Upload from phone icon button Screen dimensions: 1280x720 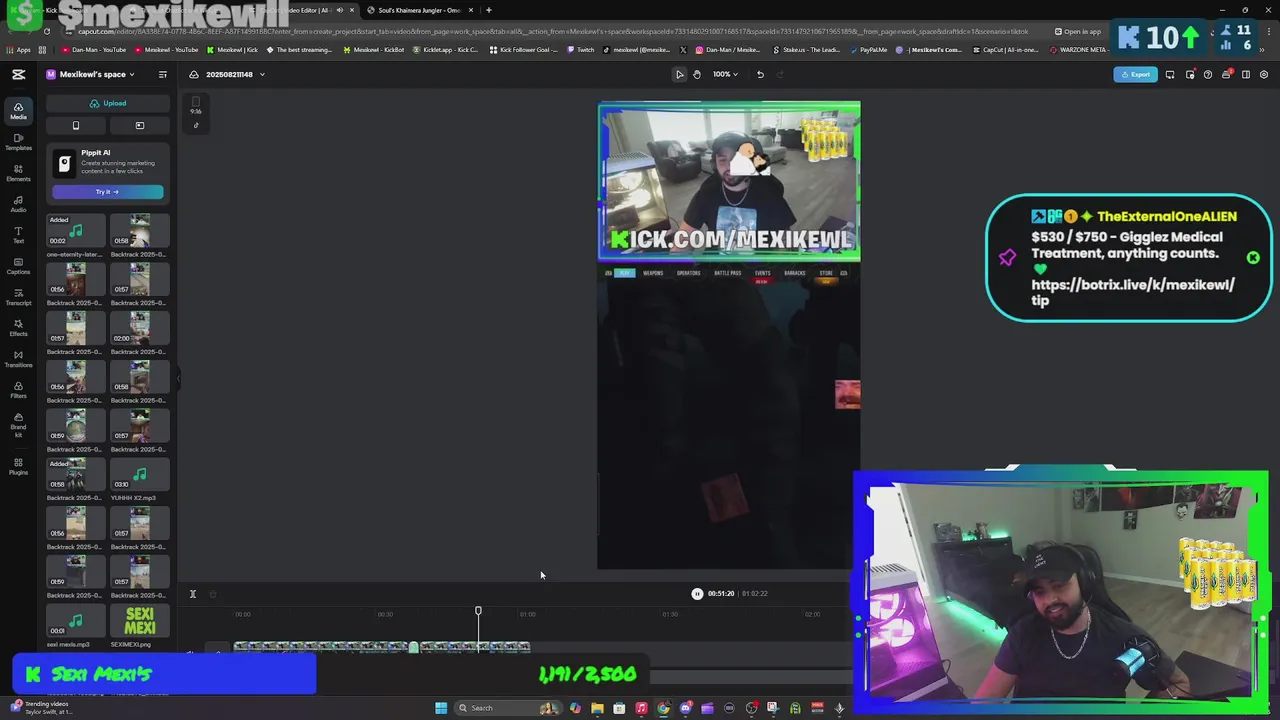(76, 125)
